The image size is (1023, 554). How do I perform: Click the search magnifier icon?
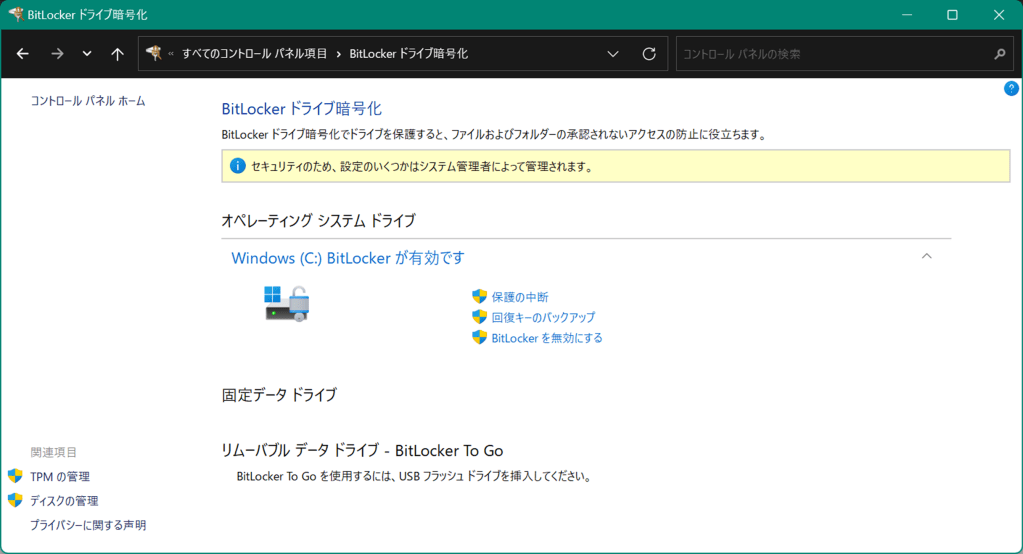pyautogui.click(x=999, y=54)
